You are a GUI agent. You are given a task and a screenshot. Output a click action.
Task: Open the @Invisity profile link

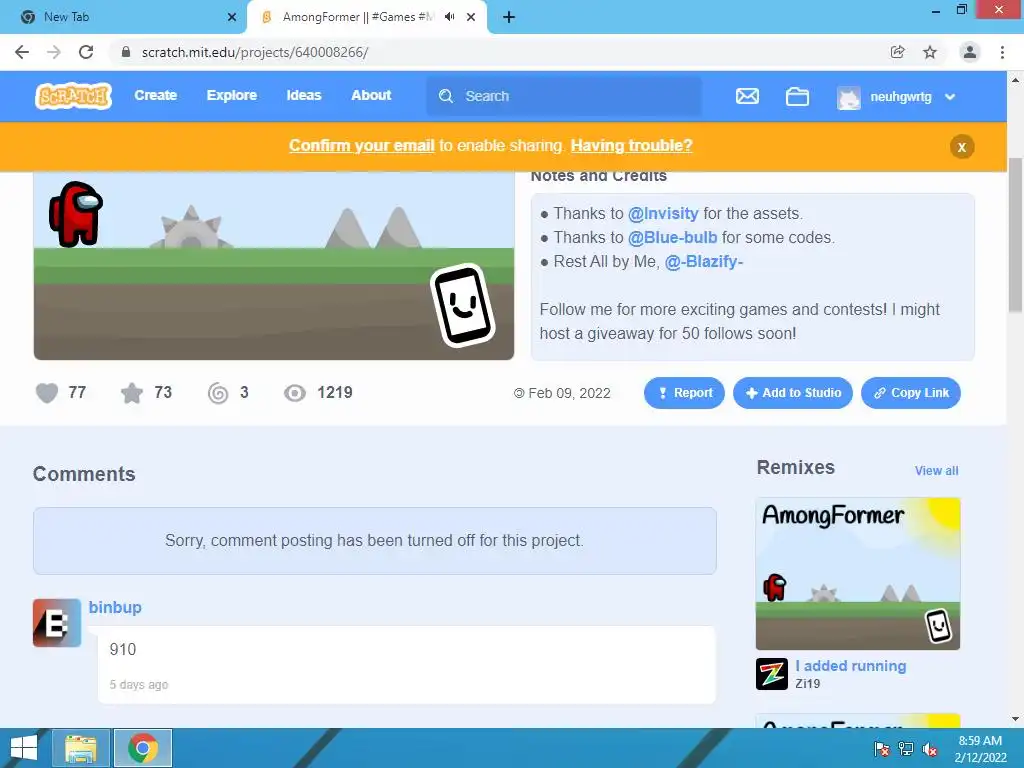click(x=663, y=214)
